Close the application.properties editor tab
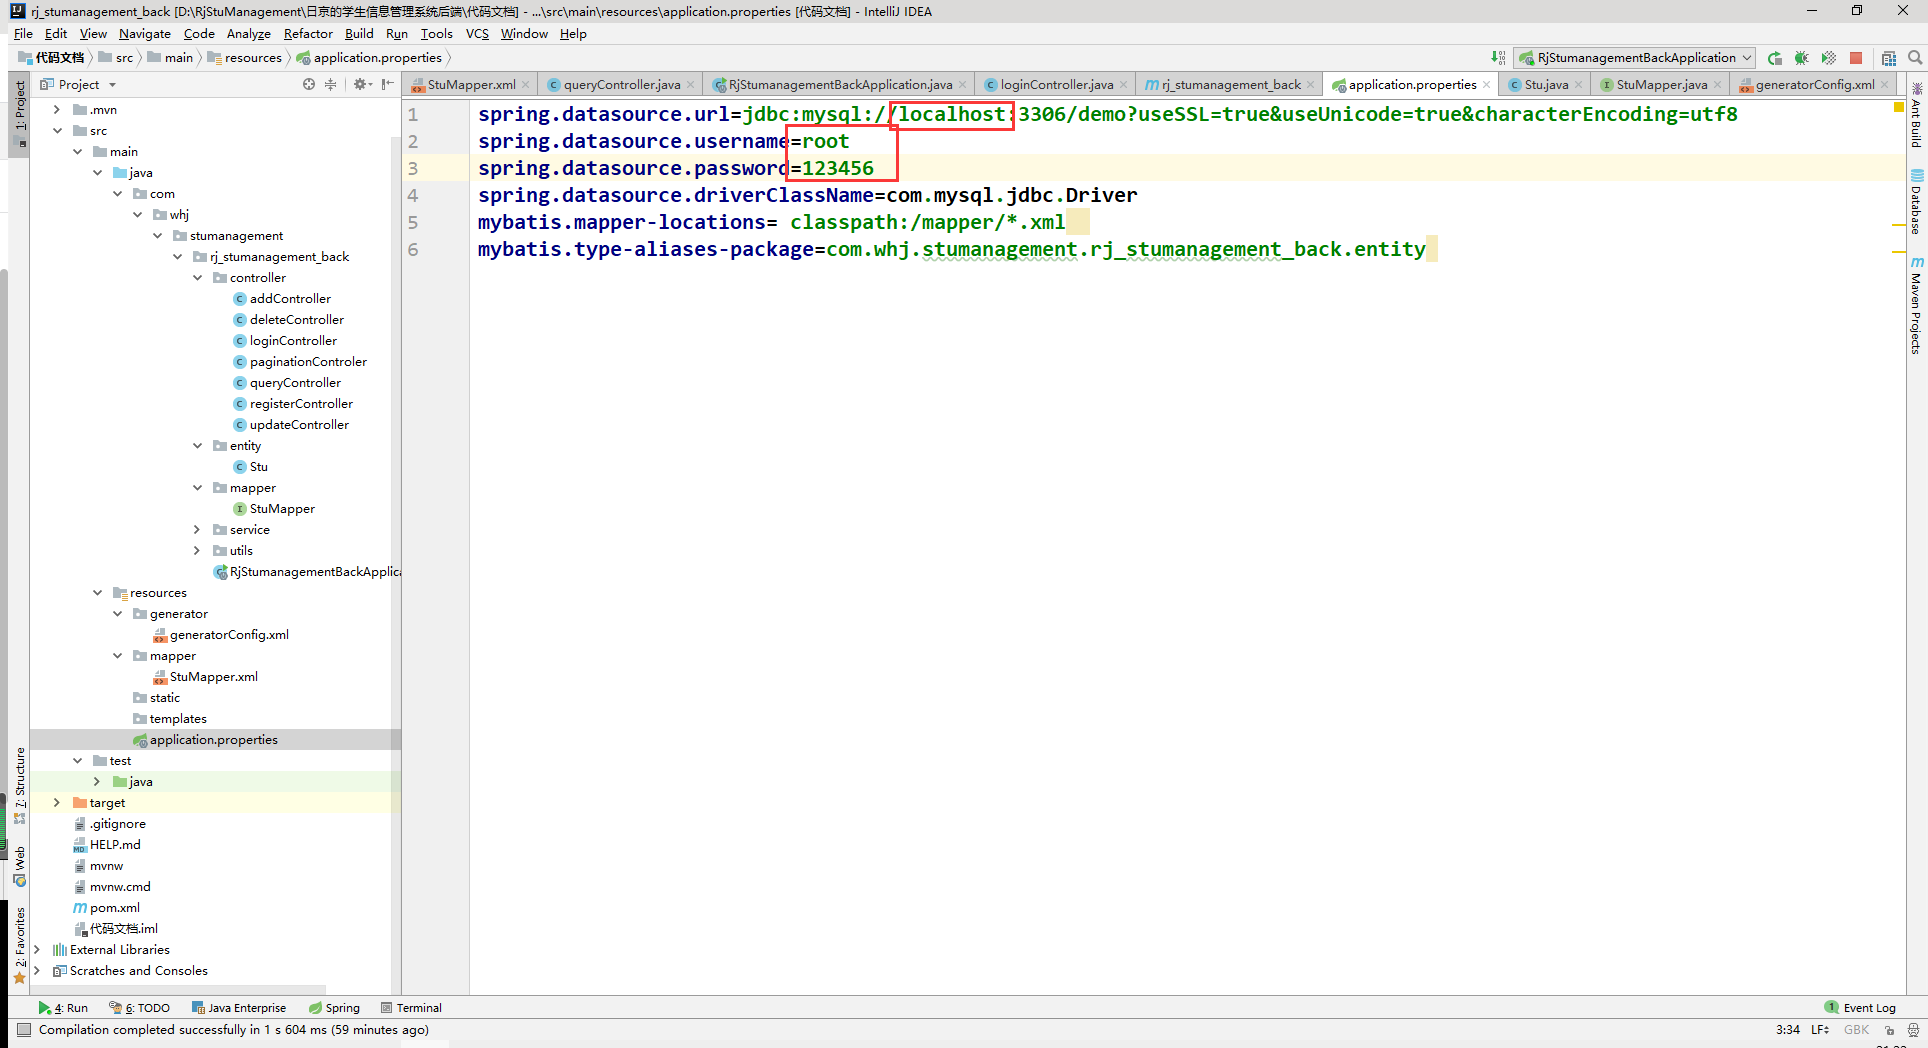The width and height of the screenshot is (1928, 1048). tap(1487, 85)
